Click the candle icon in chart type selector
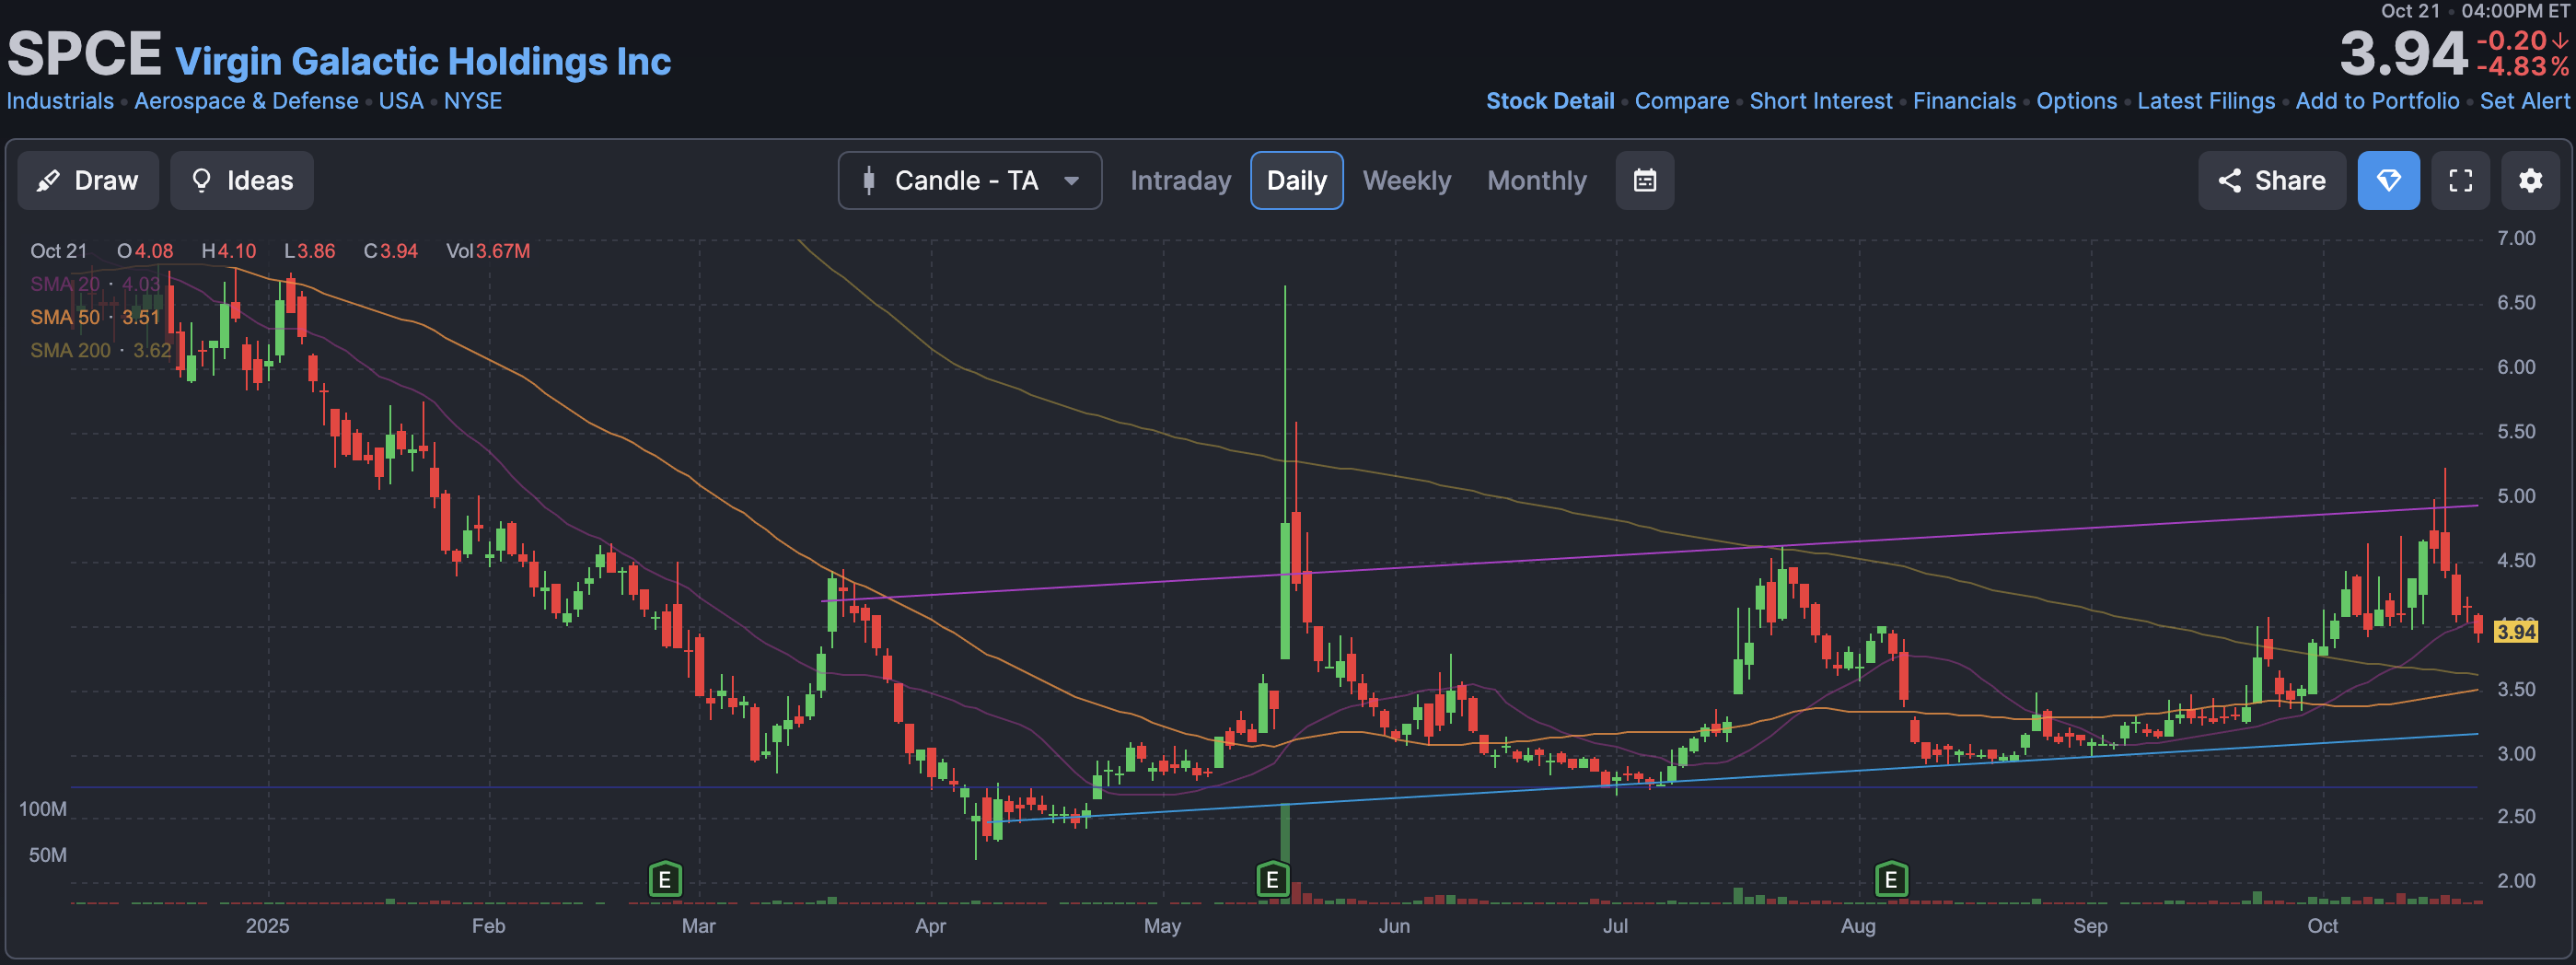This screenshot has height=965, width=2576. pos(869,181)
